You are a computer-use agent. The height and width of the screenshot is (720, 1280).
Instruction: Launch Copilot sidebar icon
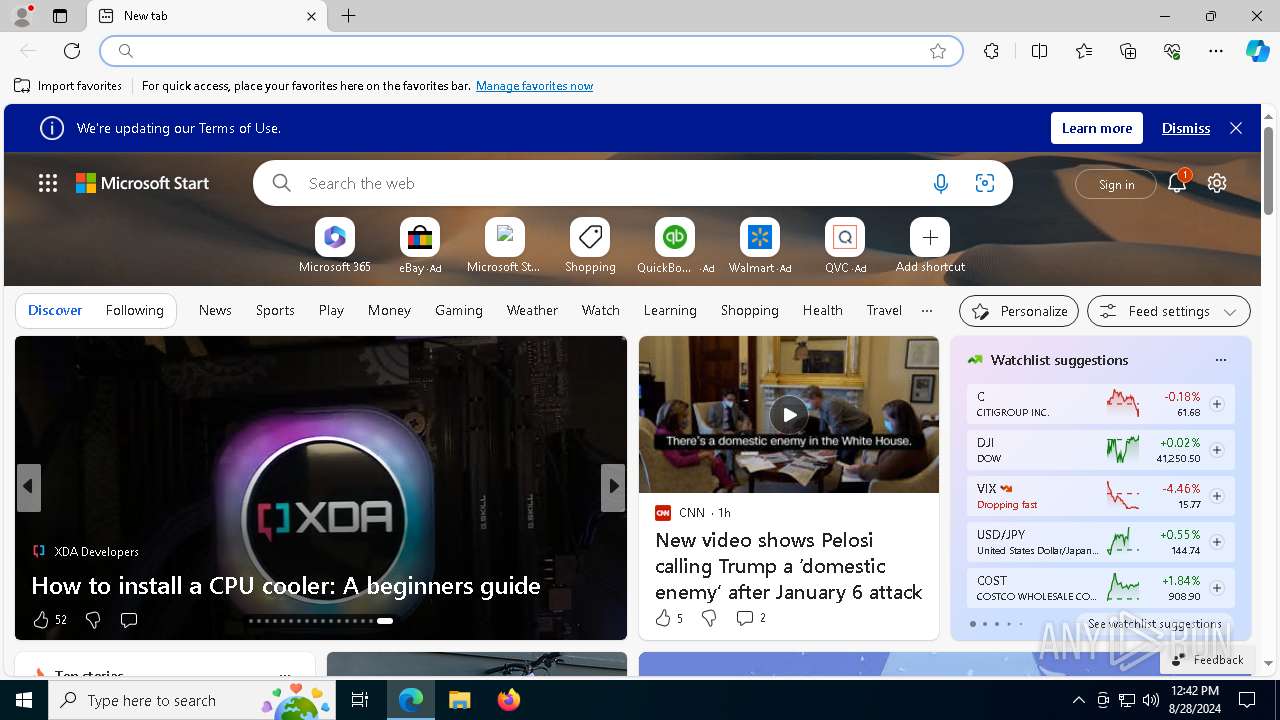1257,51
